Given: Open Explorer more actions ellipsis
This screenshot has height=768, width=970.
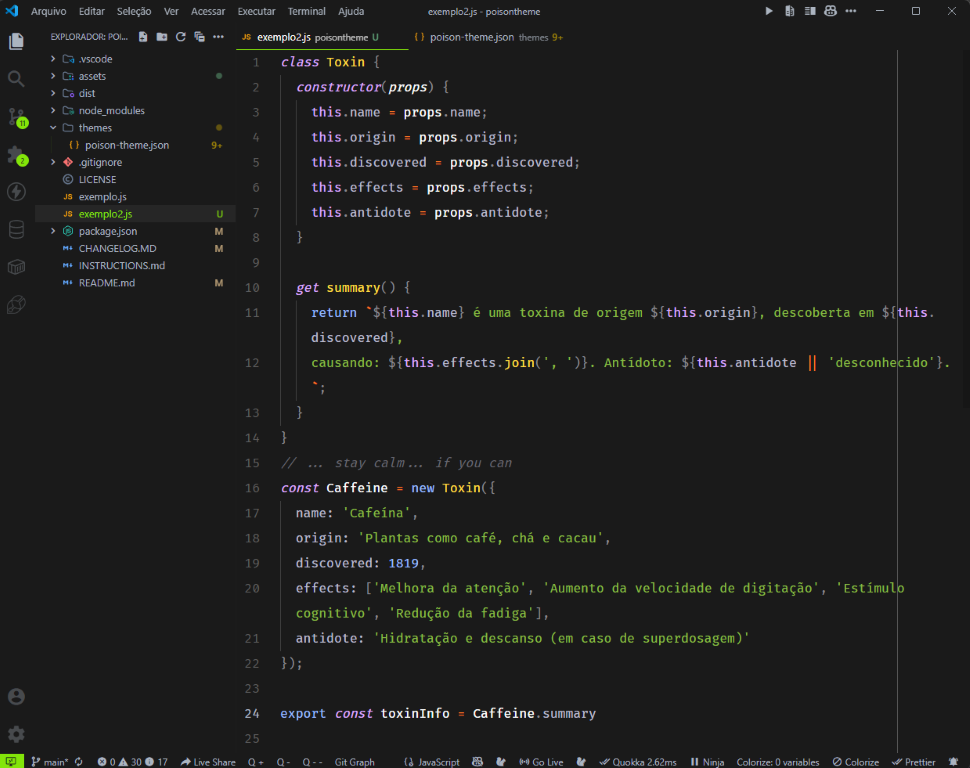Looking at the screenshot, I should tap(218, 37).
